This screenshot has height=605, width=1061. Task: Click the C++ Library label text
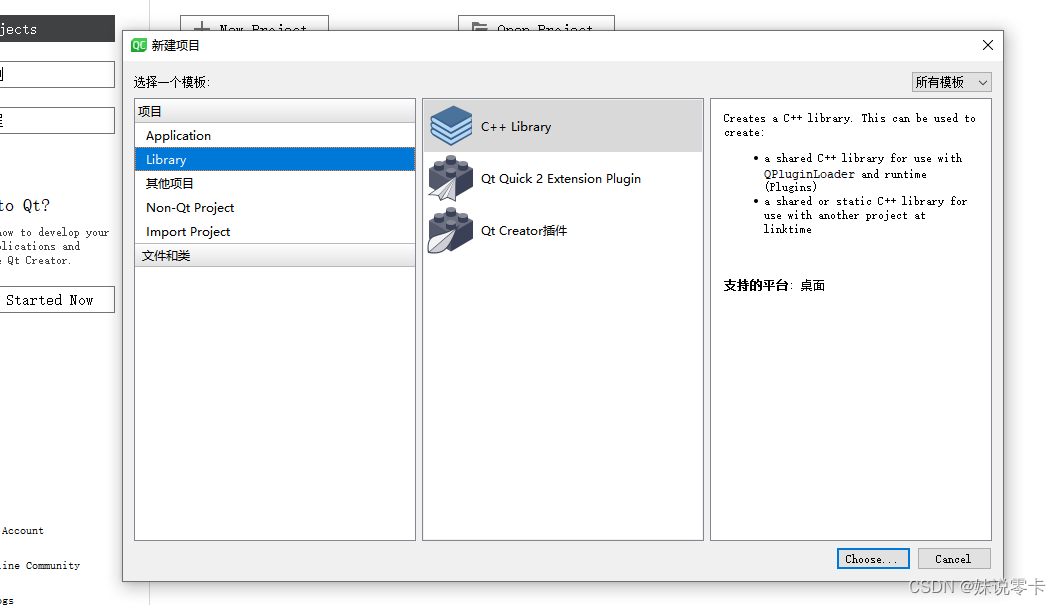point(516,127)
